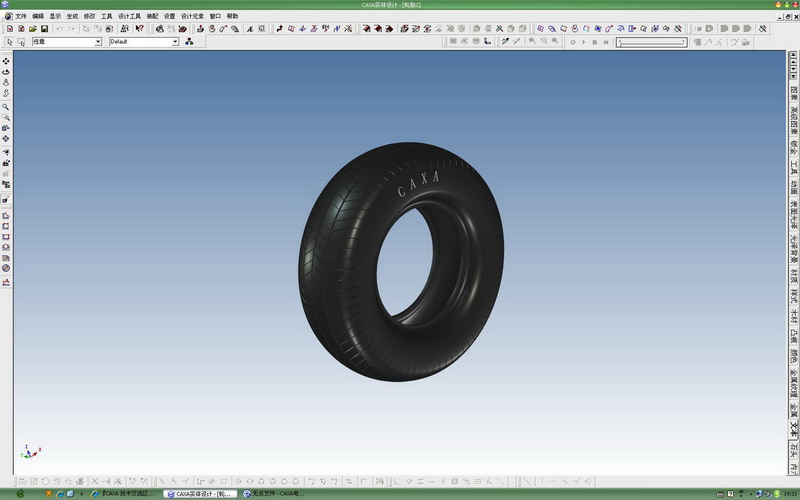Screen dimensions: 800x500
Task: Click the orbit rotate view tool
Action: [6, 72]
